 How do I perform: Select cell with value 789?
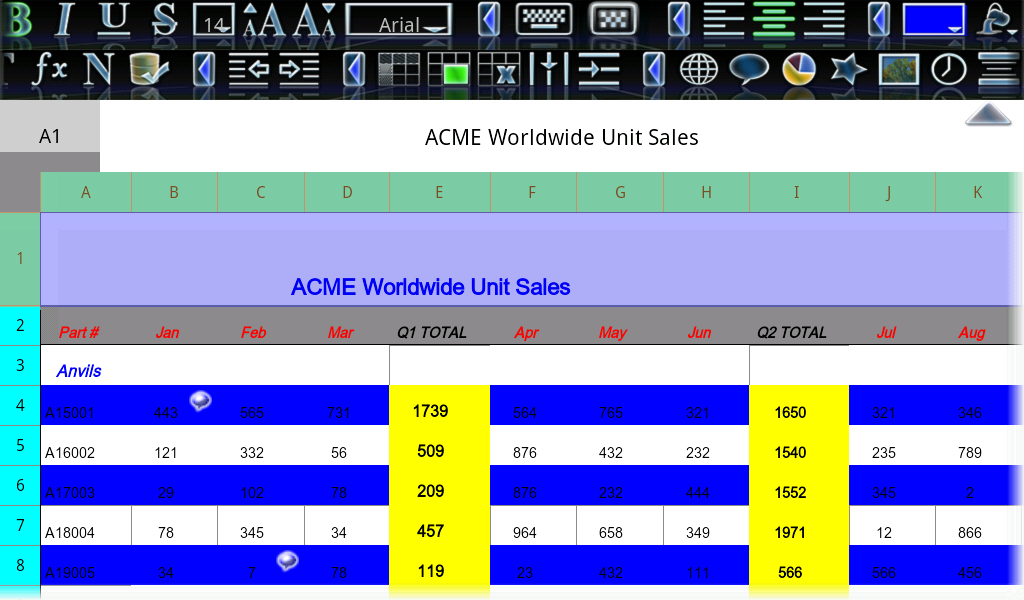[x=978, y=445]
